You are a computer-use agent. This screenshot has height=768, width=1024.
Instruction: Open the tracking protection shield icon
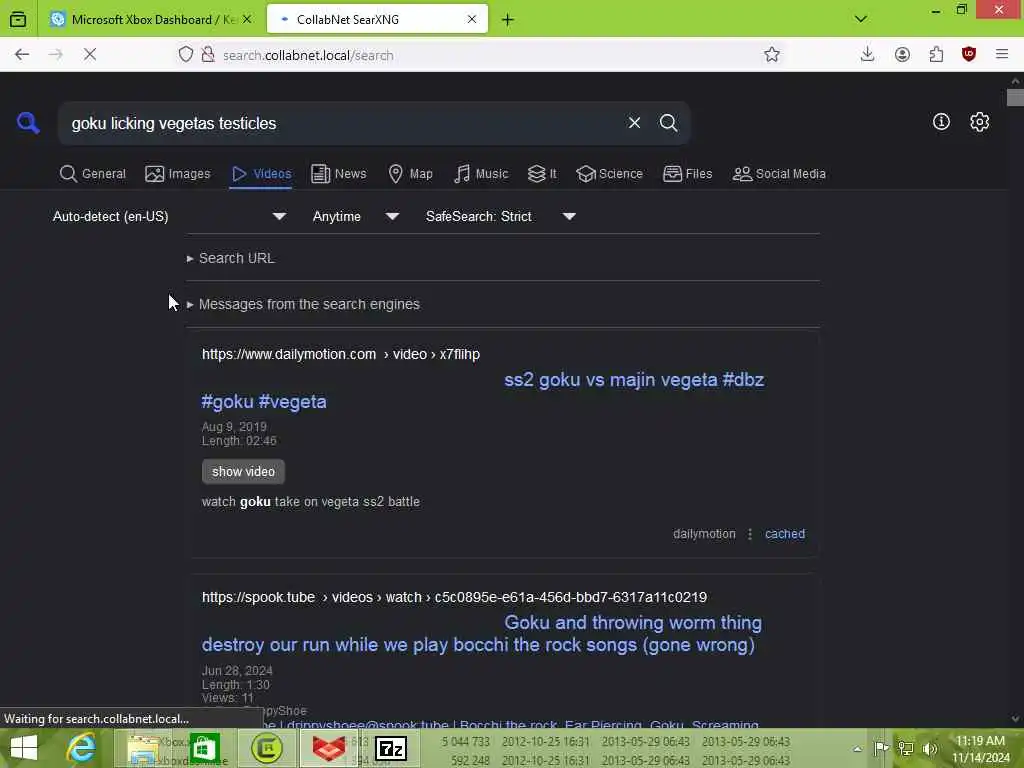click(186, 54)
